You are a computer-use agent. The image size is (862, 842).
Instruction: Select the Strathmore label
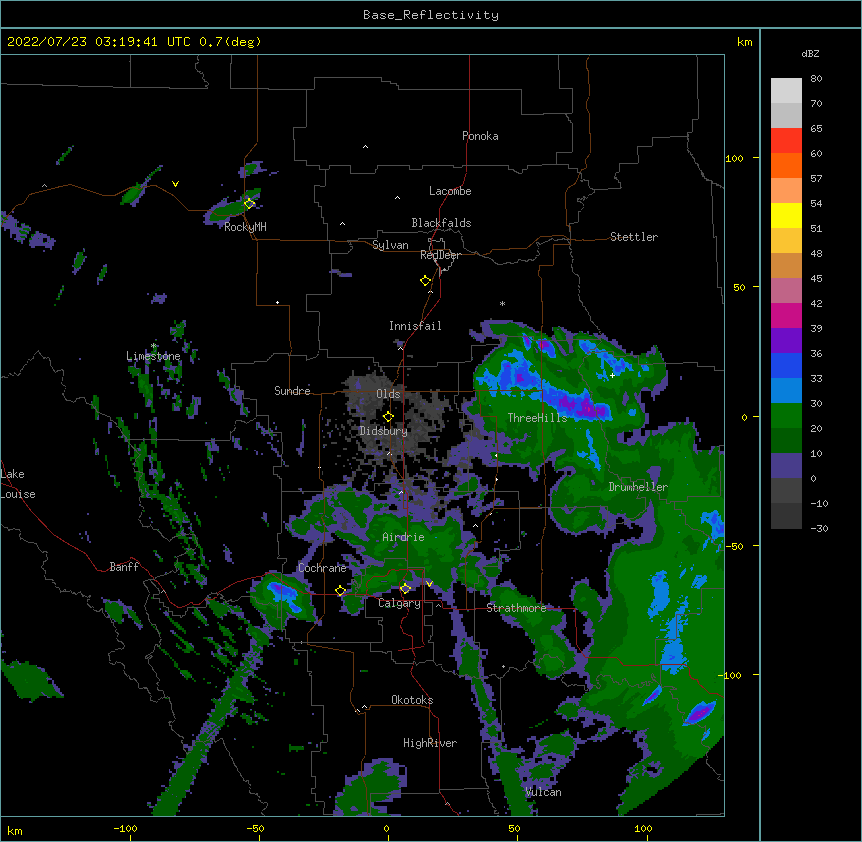click(516, 608)
